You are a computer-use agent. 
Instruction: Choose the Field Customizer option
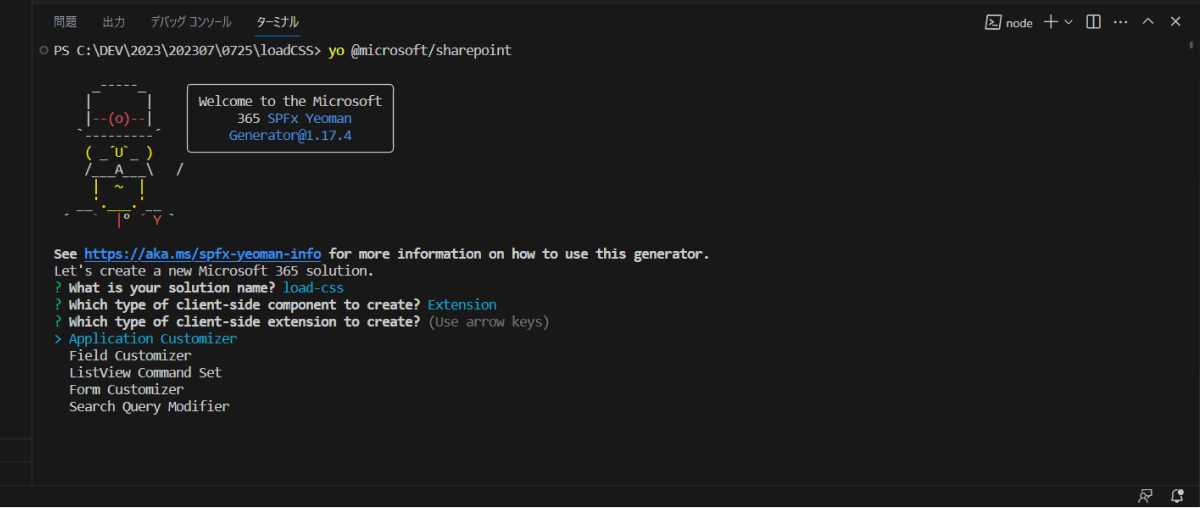(x=129, y=356)
